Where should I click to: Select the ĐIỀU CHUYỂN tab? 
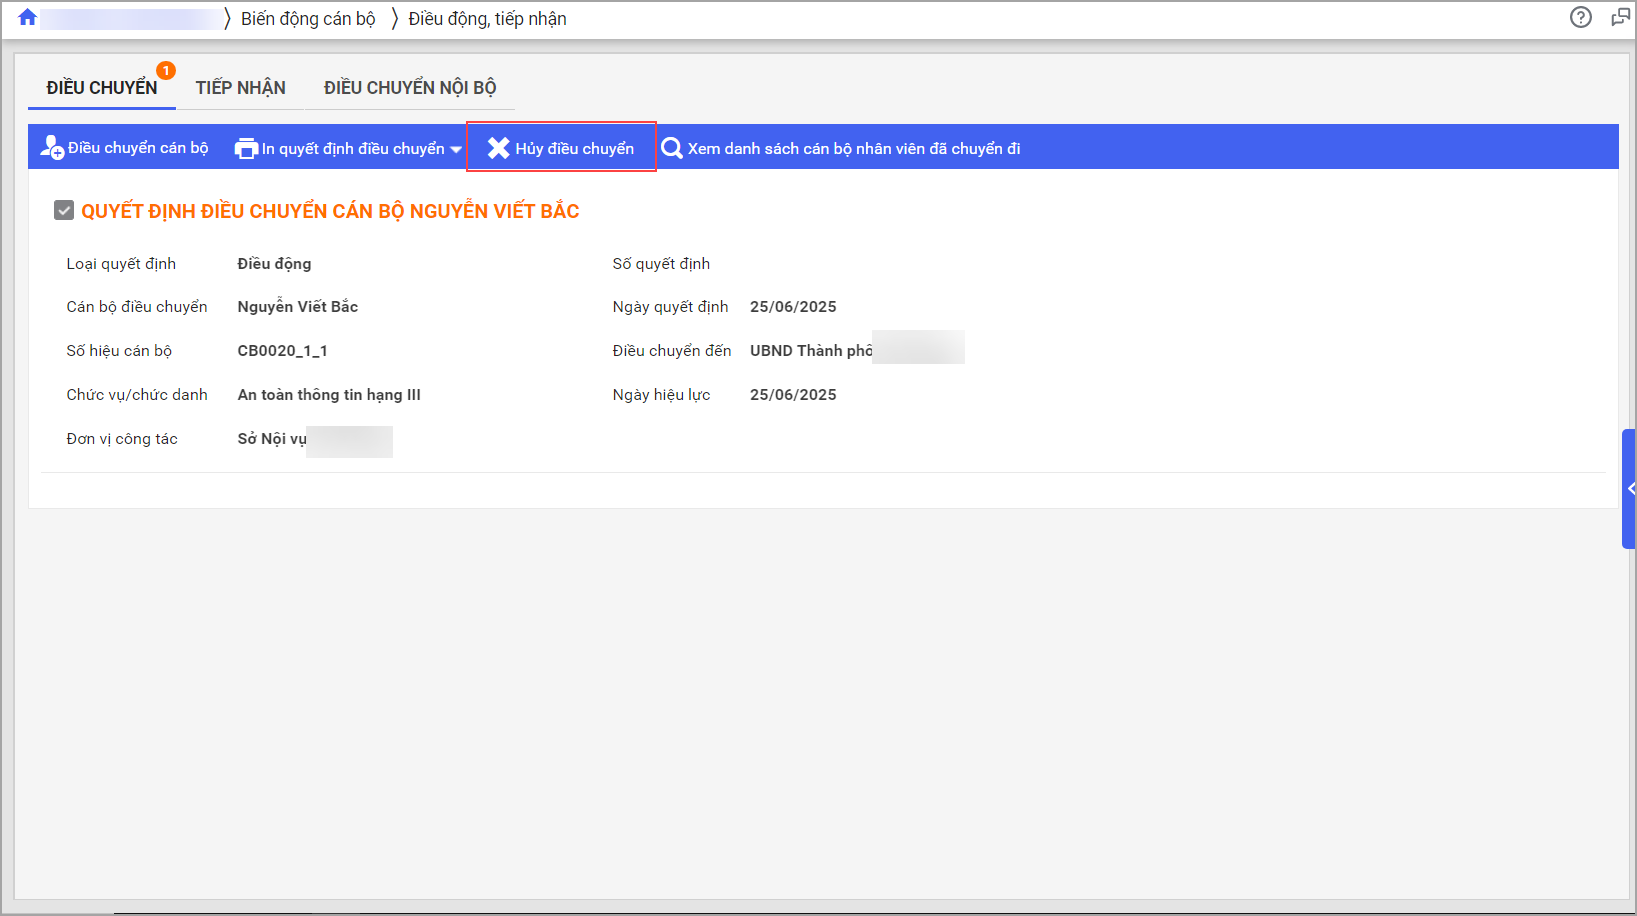coord(101,88)
